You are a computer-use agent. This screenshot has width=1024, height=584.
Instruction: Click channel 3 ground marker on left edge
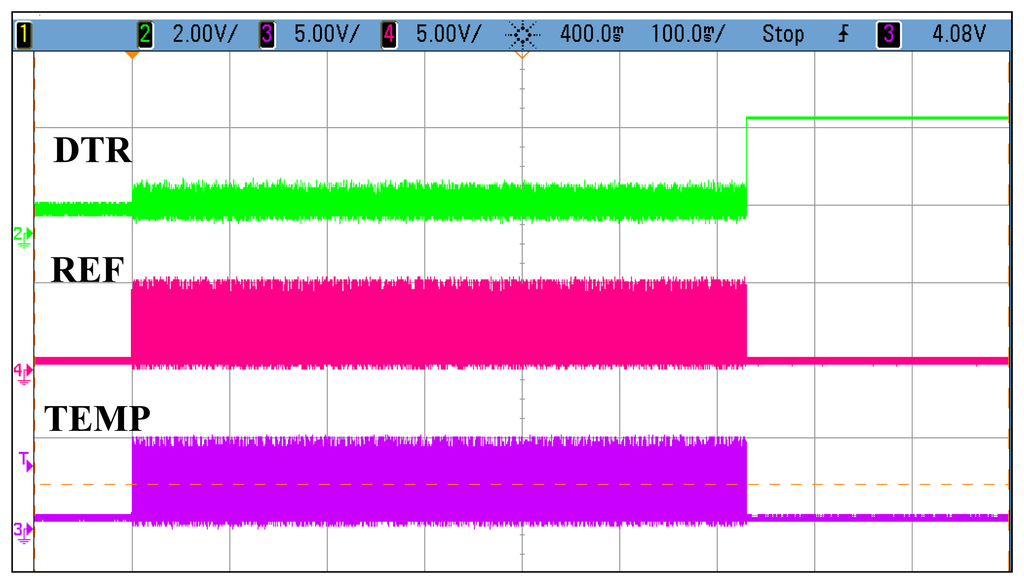pos(22,529)
